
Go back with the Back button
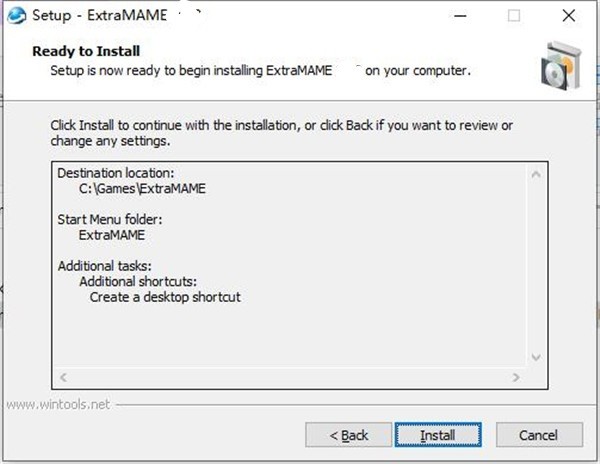point(348,435)
